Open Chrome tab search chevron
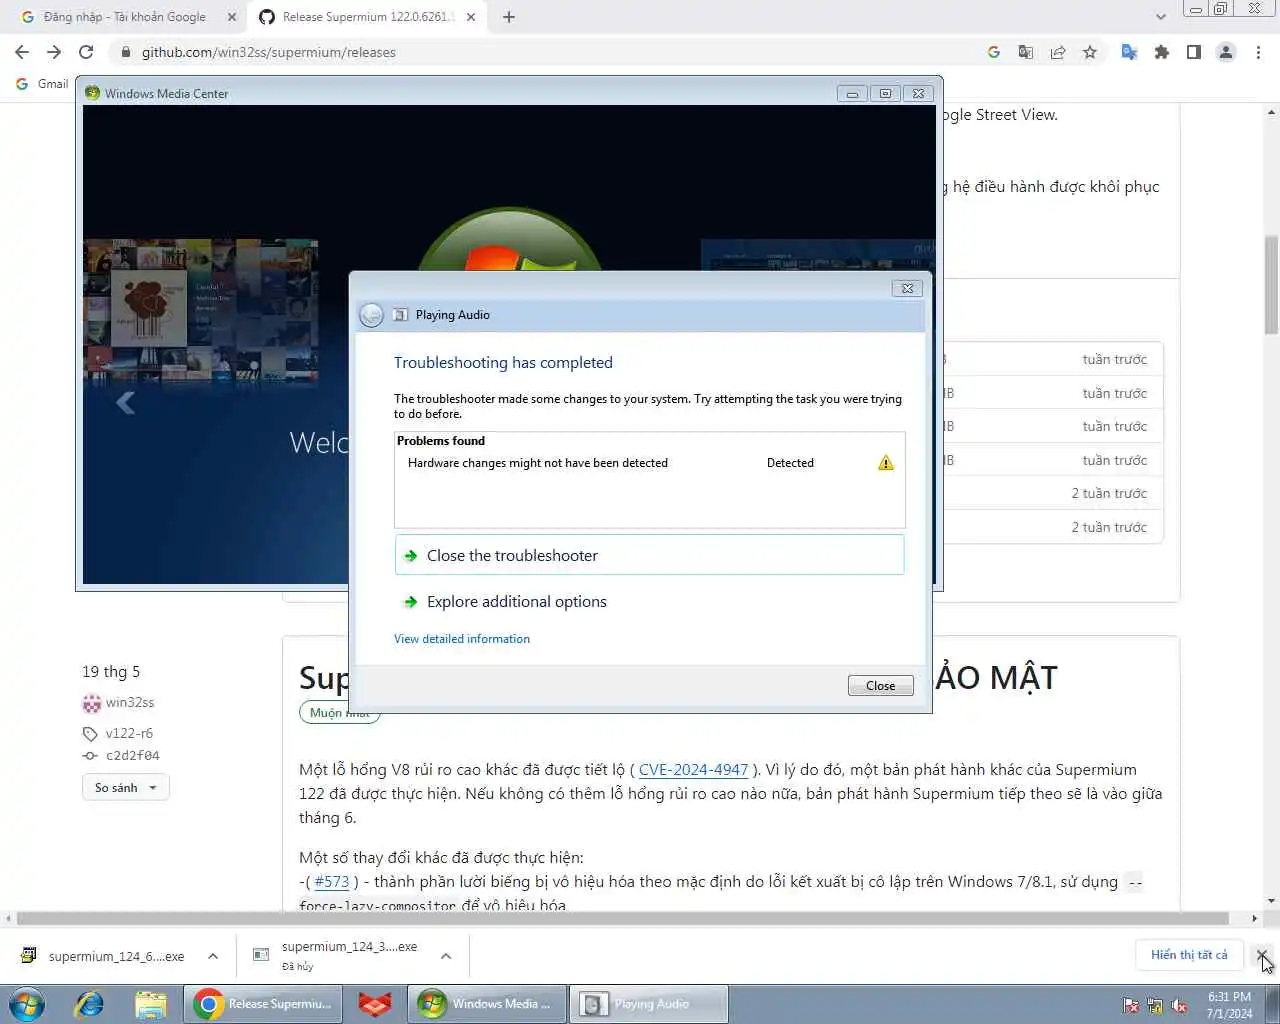 pos(1160,17)
